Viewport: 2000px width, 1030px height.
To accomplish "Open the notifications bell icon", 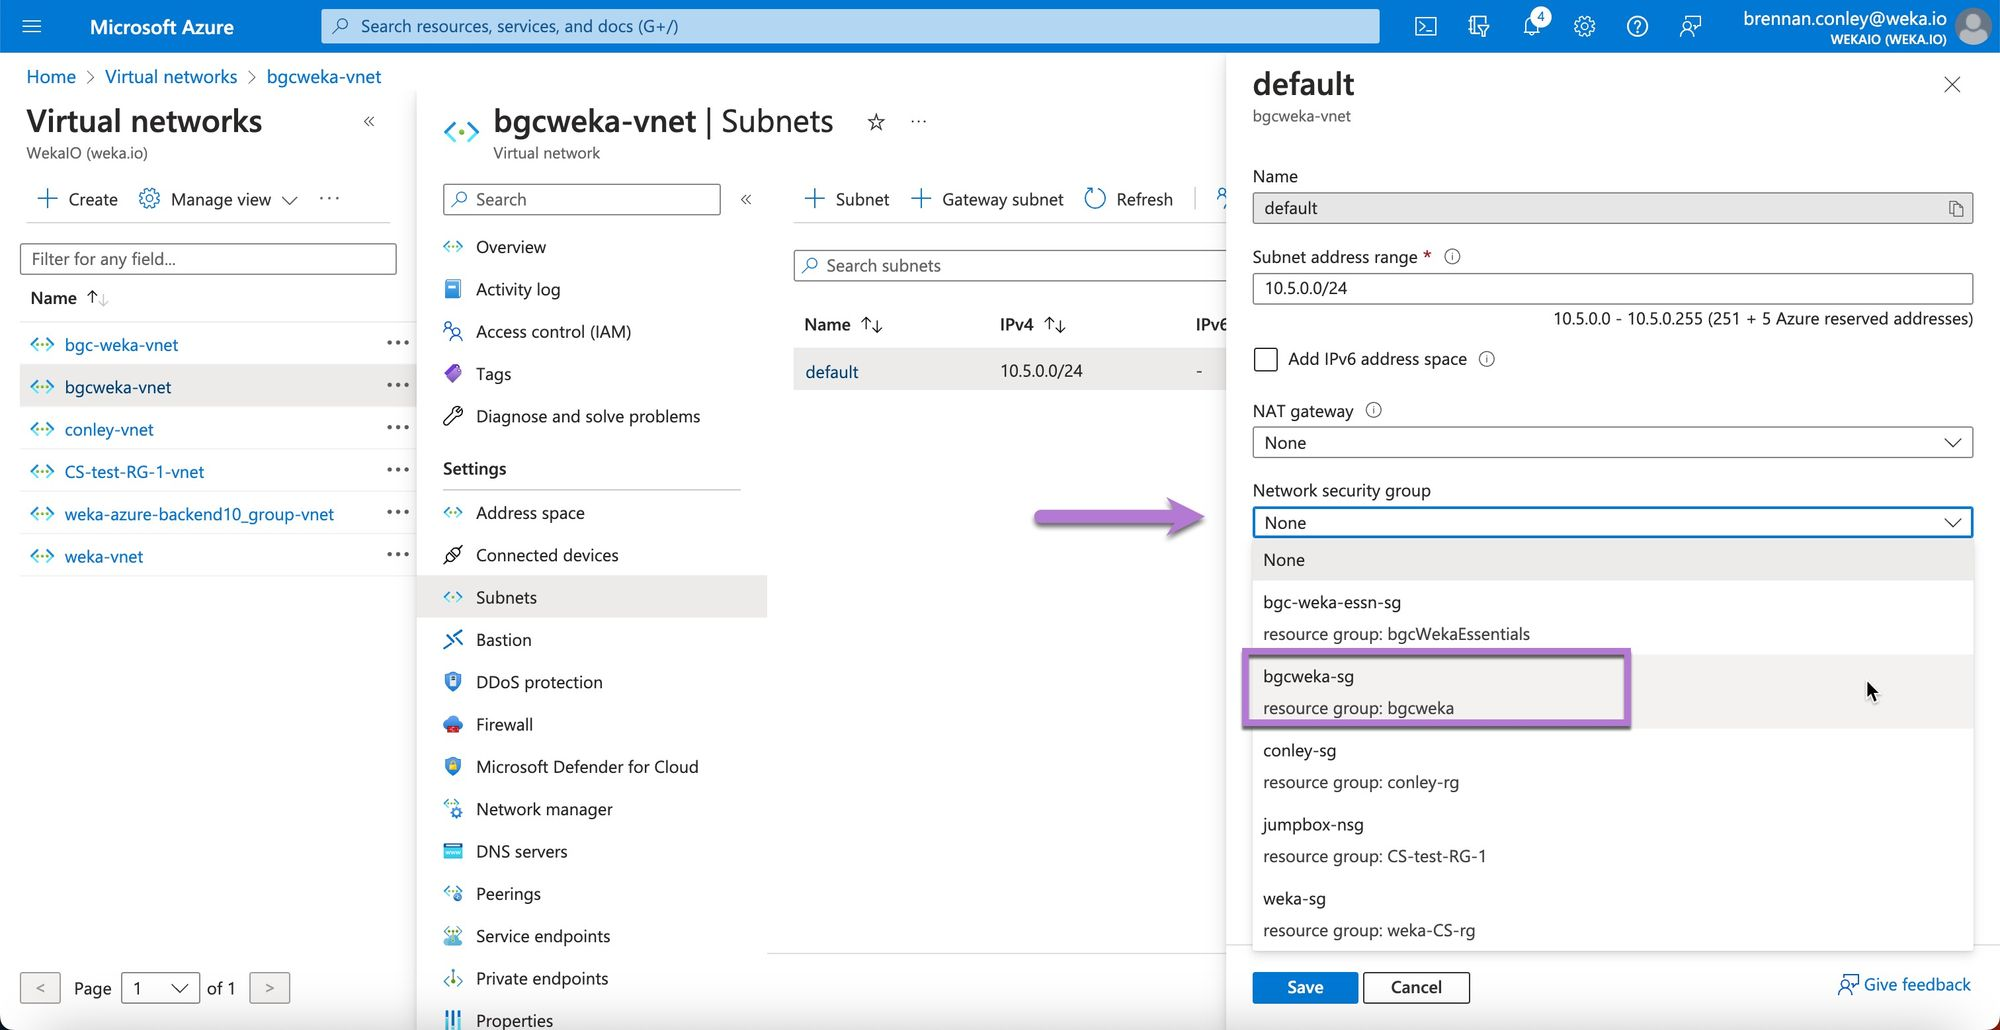I will tap(1531, 26).
